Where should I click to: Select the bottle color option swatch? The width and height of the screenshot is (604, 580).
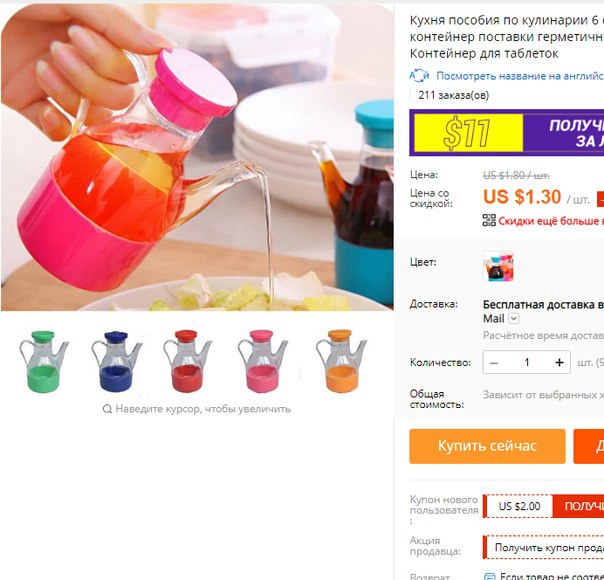pyautogui.click(x=498, y=266)
